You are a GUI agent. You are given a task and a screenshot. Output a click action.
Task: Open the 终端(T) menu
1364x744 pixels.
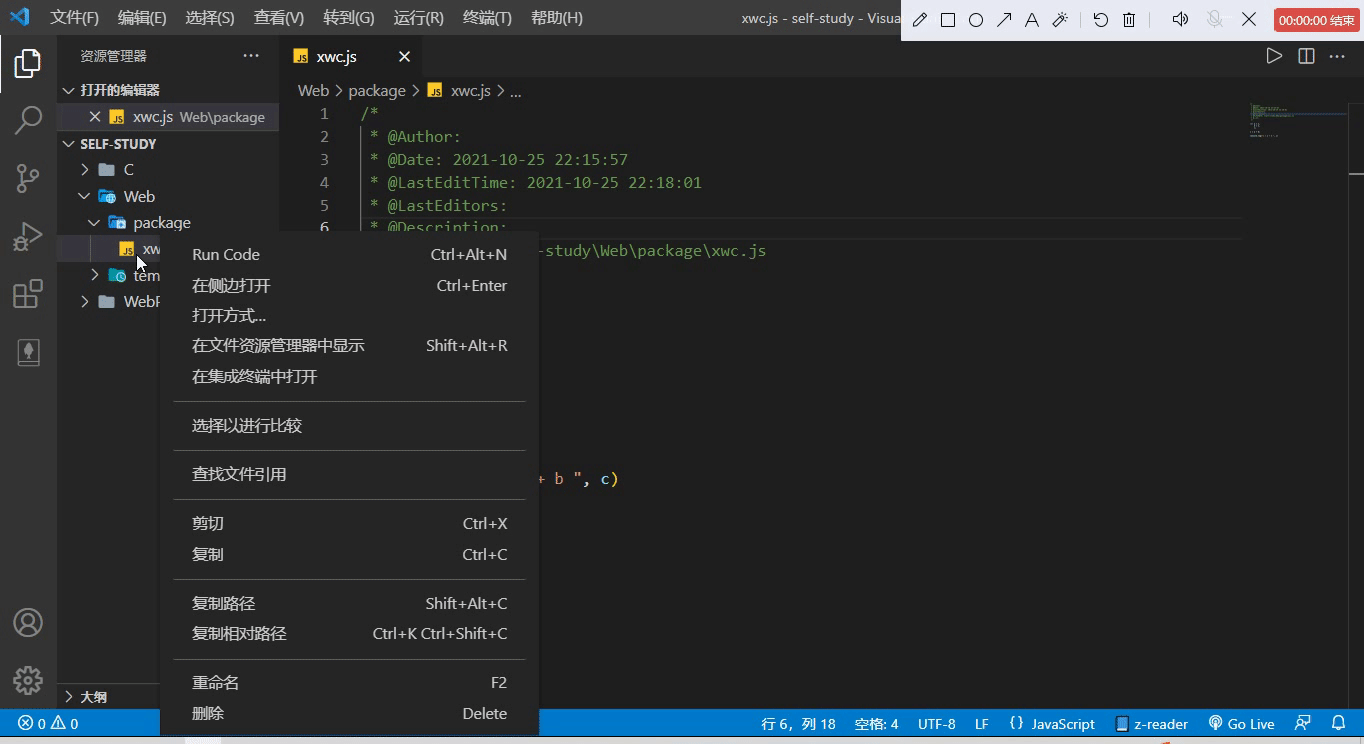point(488,18)
